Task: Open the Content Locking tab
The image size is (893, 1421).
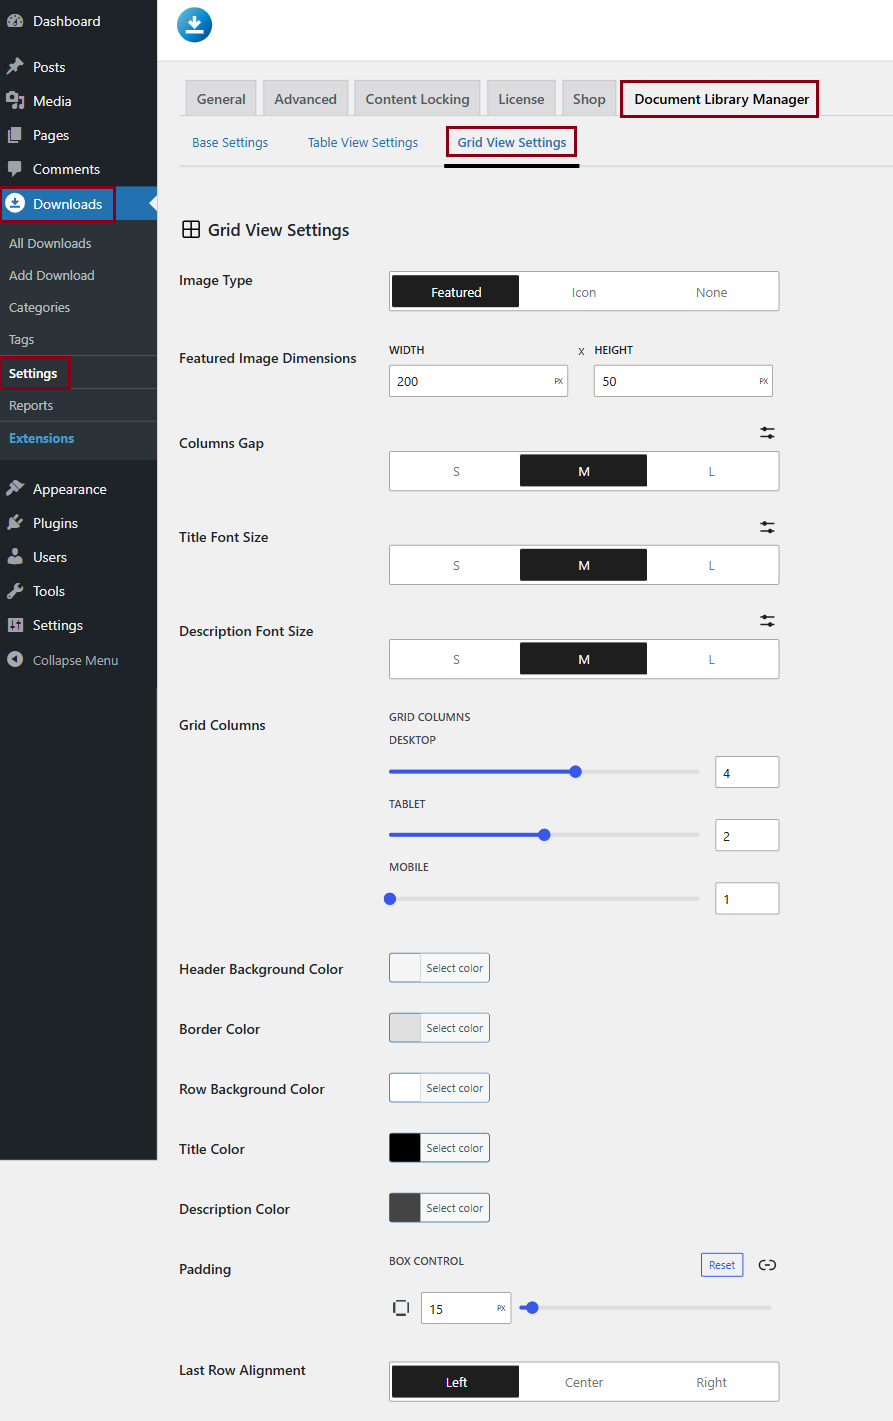Action: 417,99
